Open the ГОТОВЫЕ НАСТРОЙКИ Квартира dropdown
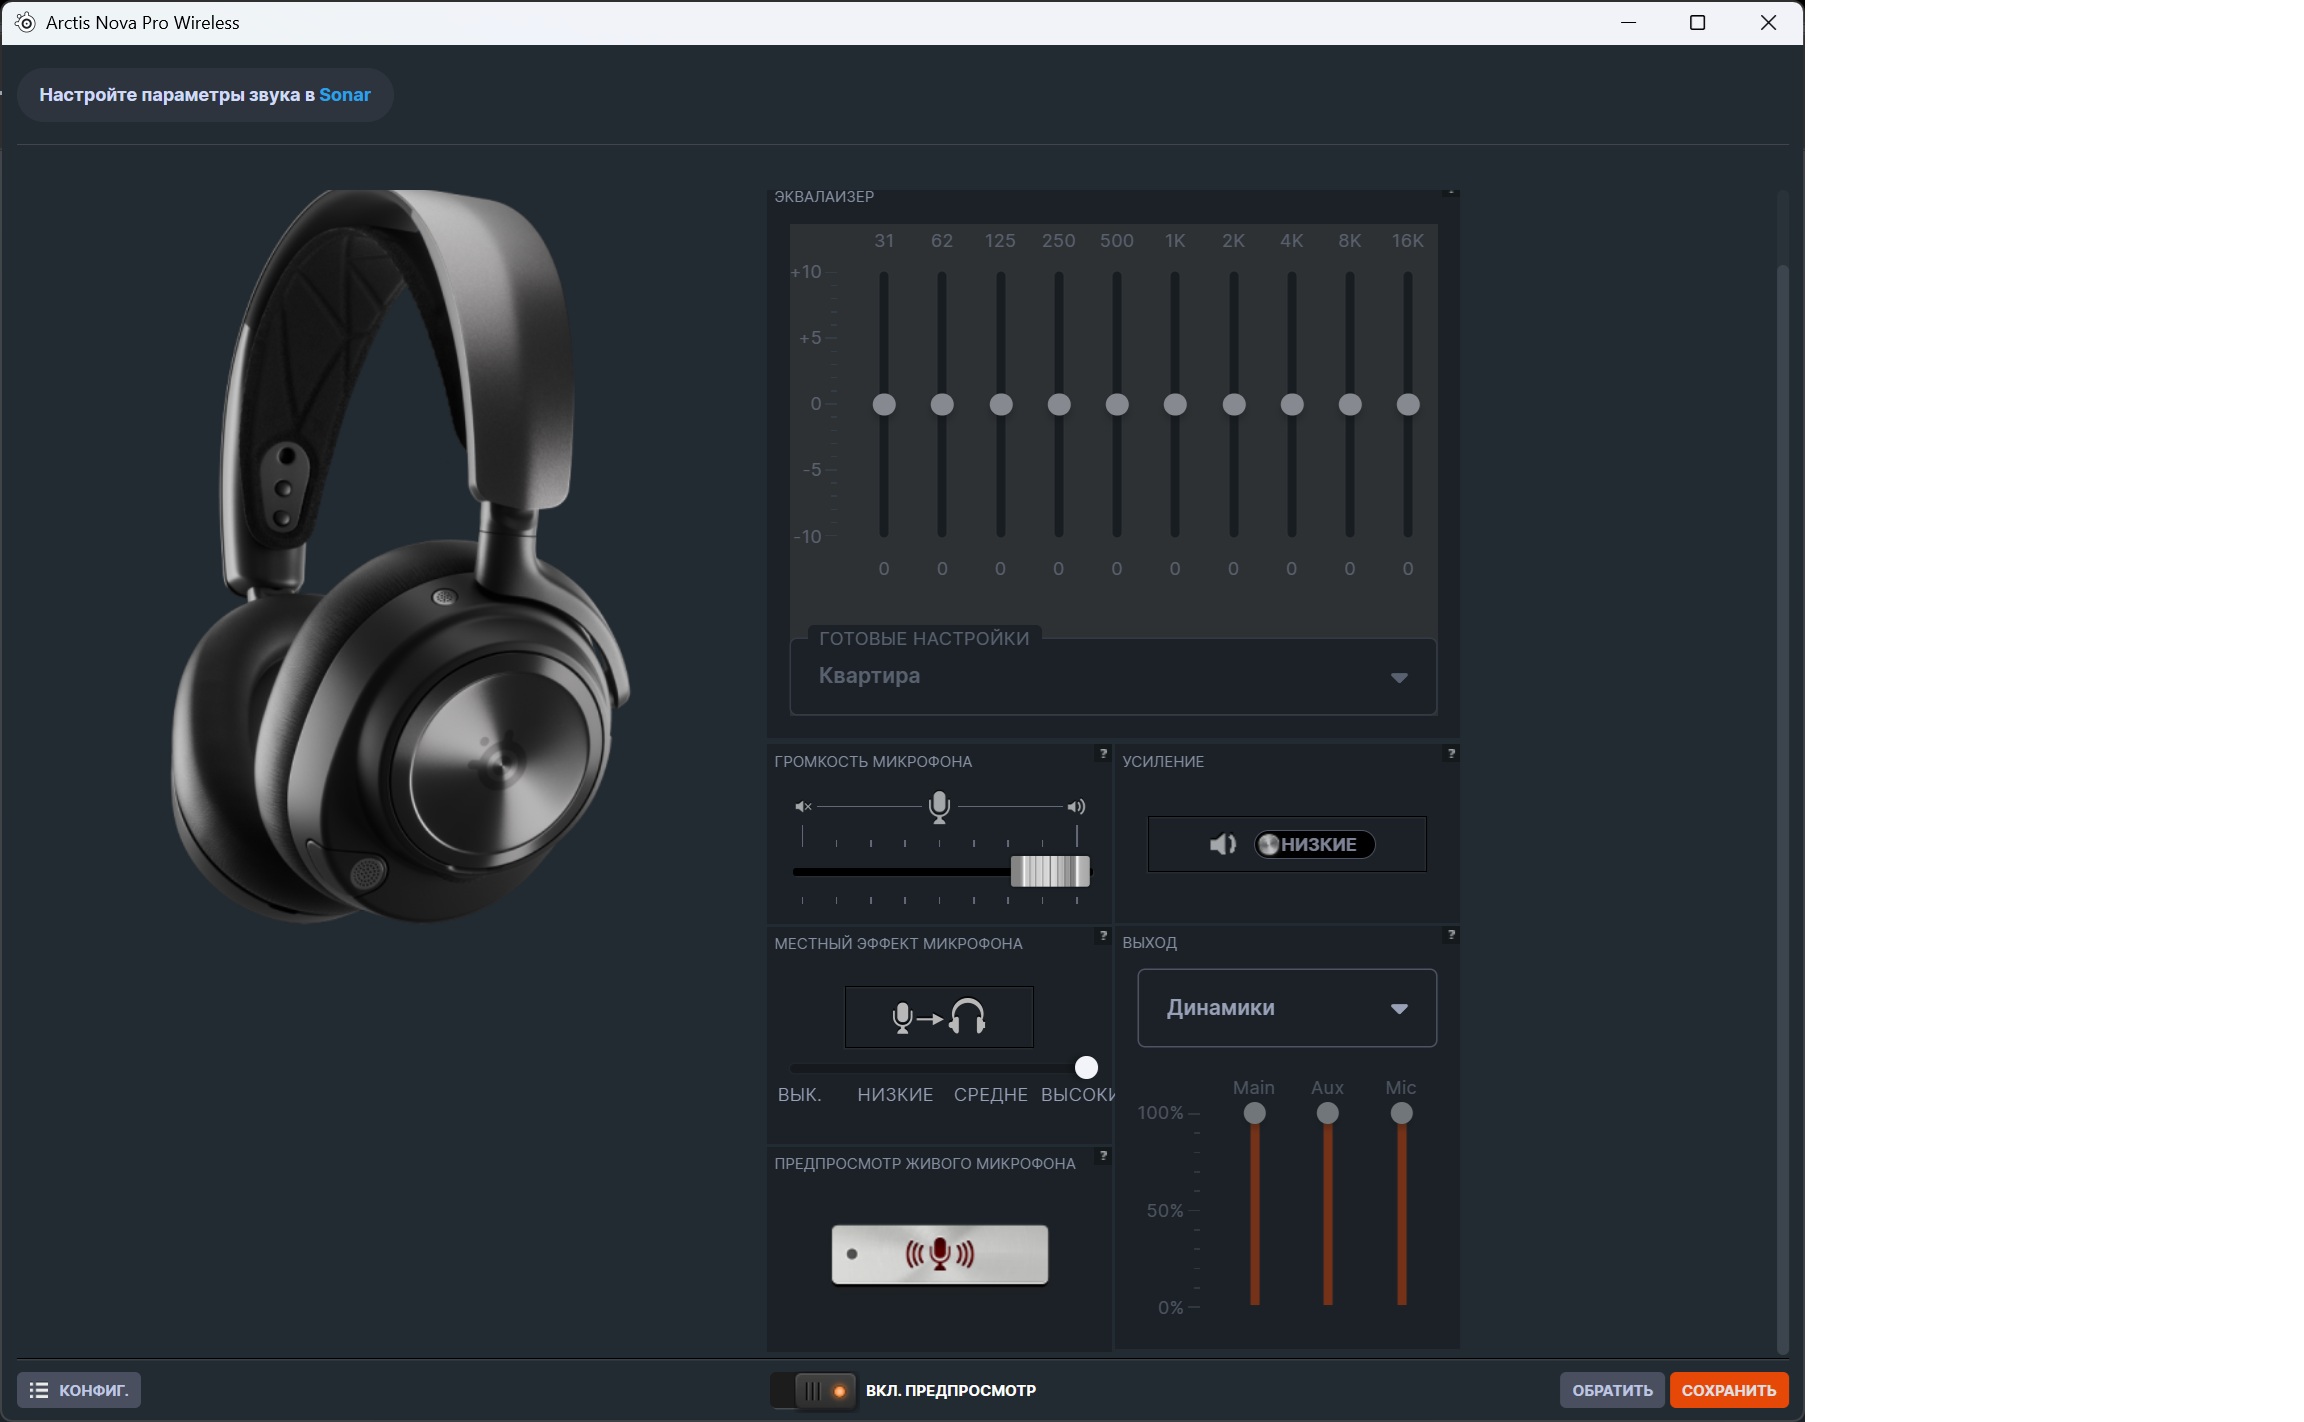The image size is (2304, 1422). [x=1113, y=677]
